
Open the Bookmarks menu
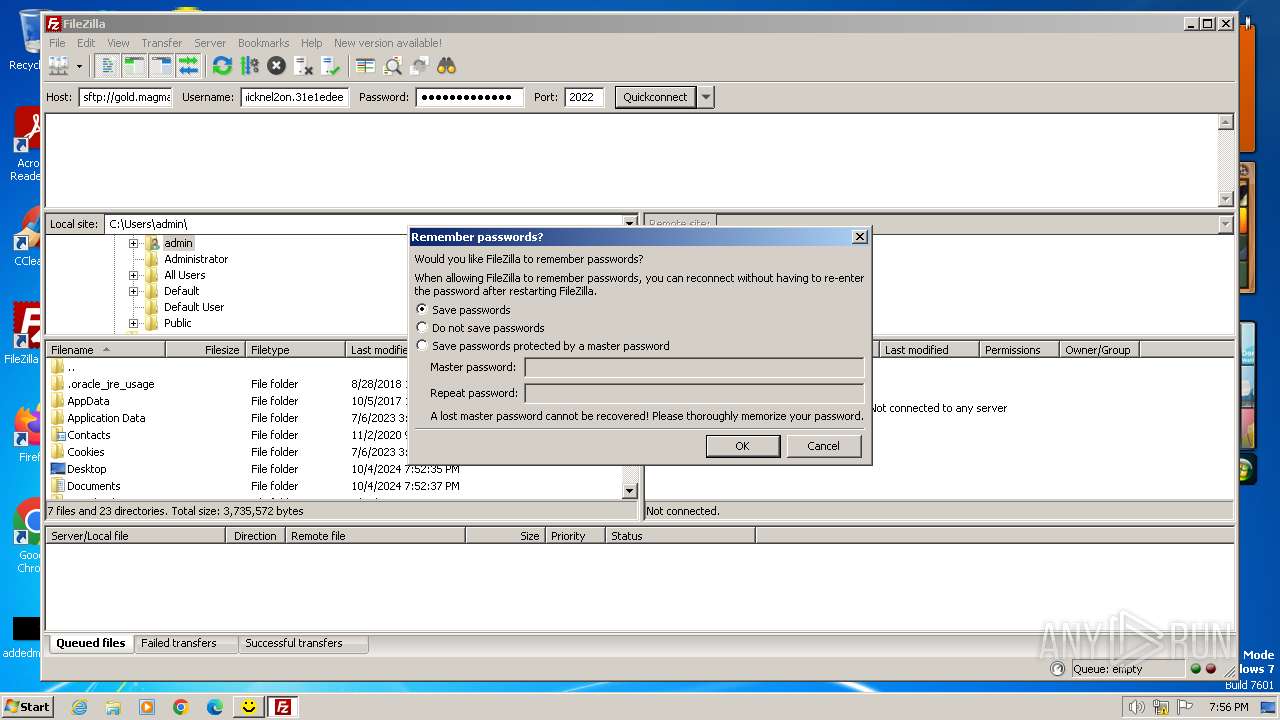[263, 43]
